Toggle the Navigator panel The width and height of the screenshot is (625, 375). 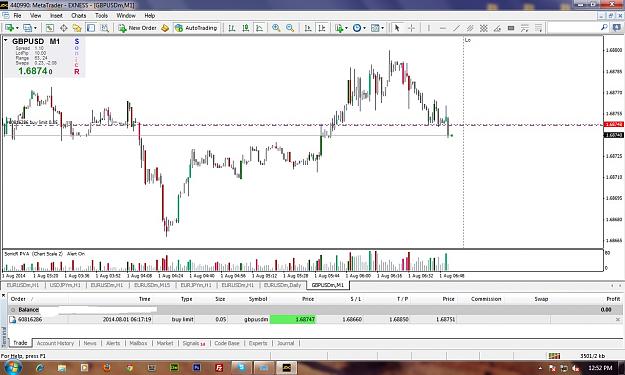pos(77,28)
